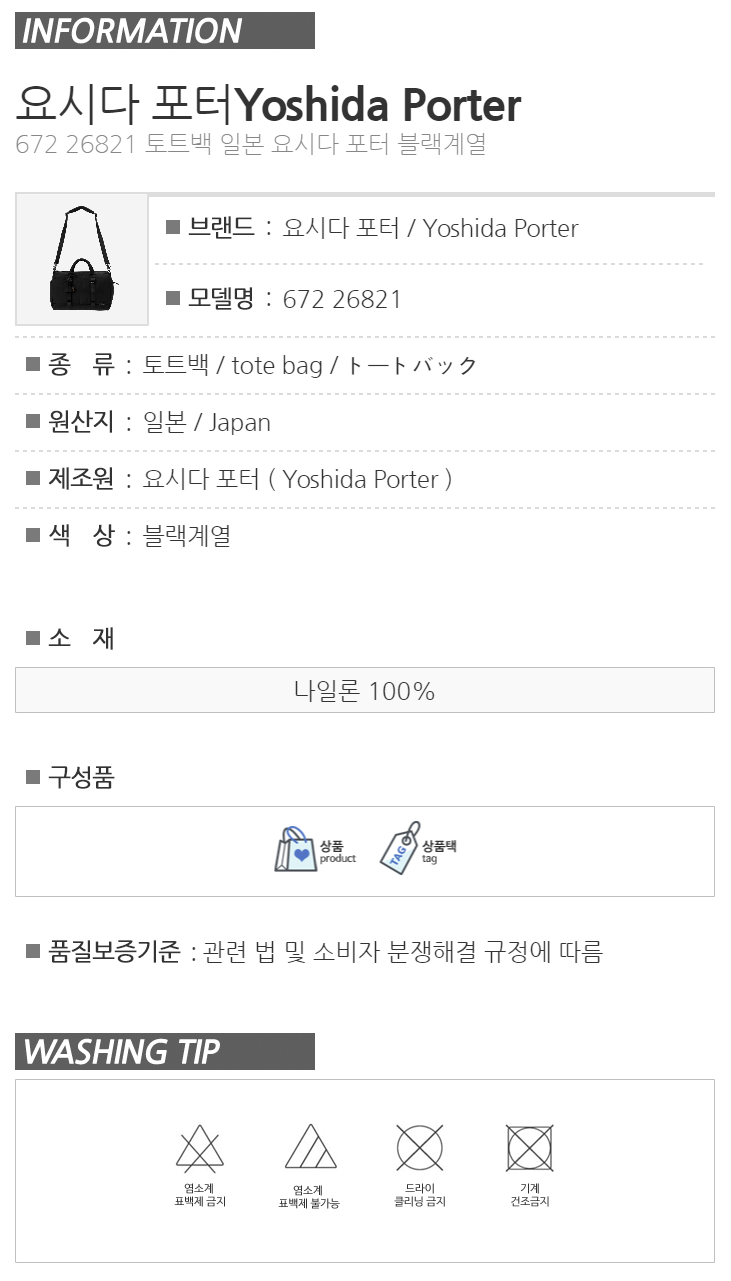Click the 구성품 section heading
The image size is (731, 1281).
point(81,777)
